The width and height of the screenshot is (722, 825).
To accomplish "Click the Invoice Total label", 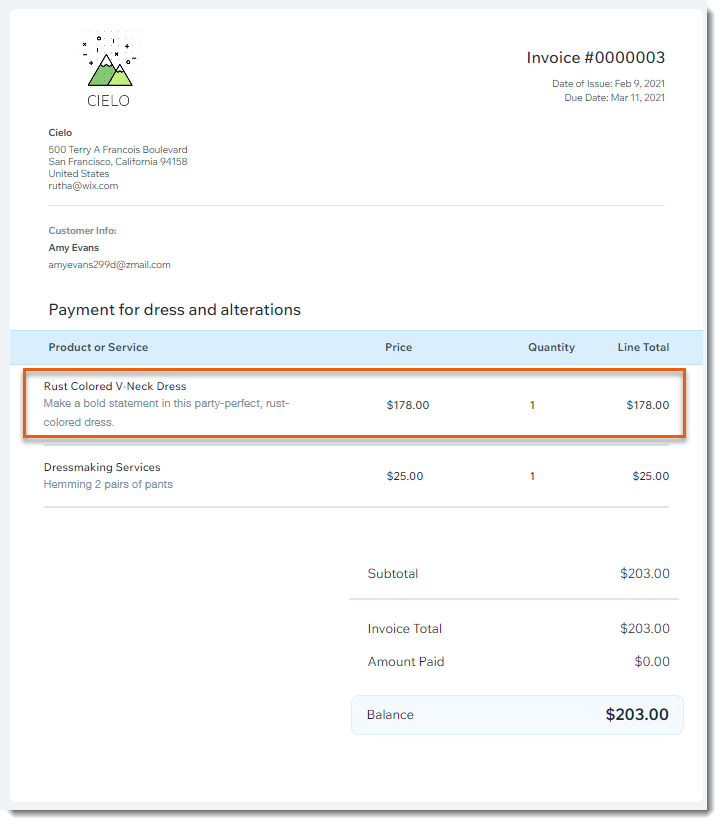I will coord(404,629).
